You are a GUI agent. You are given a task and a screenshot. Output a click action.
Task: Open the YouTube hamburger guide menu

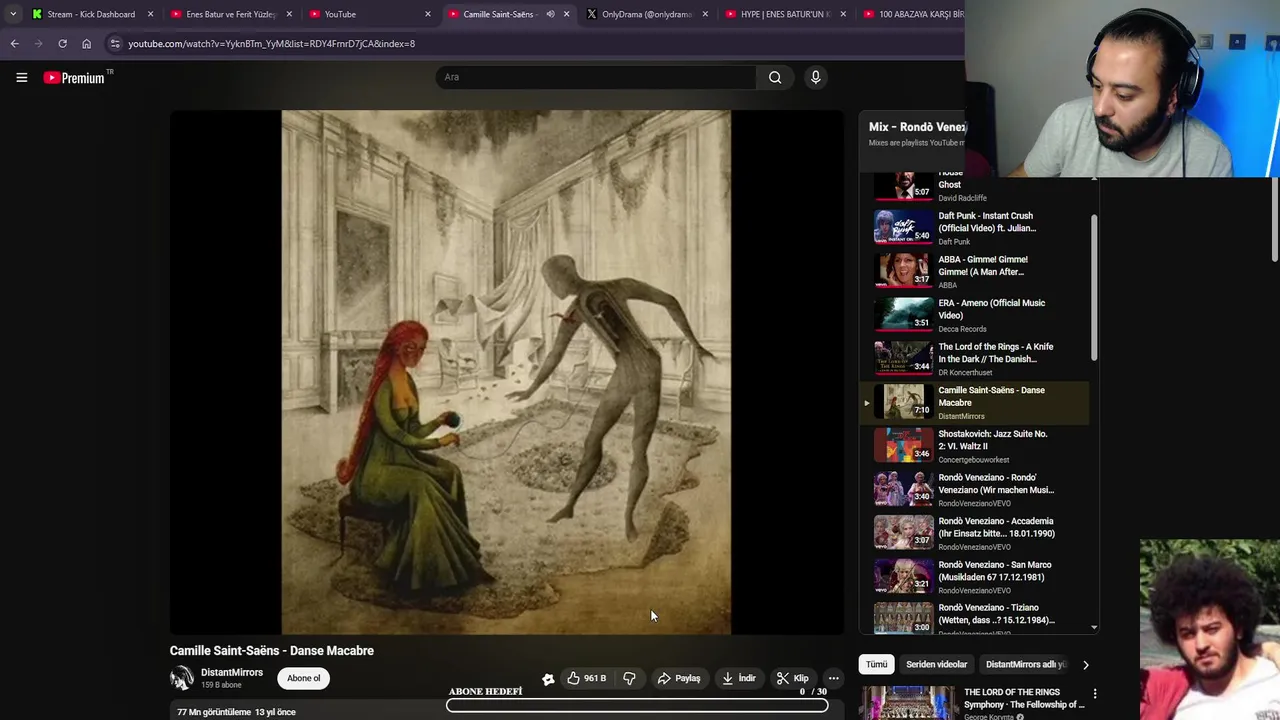pos(21,77)
